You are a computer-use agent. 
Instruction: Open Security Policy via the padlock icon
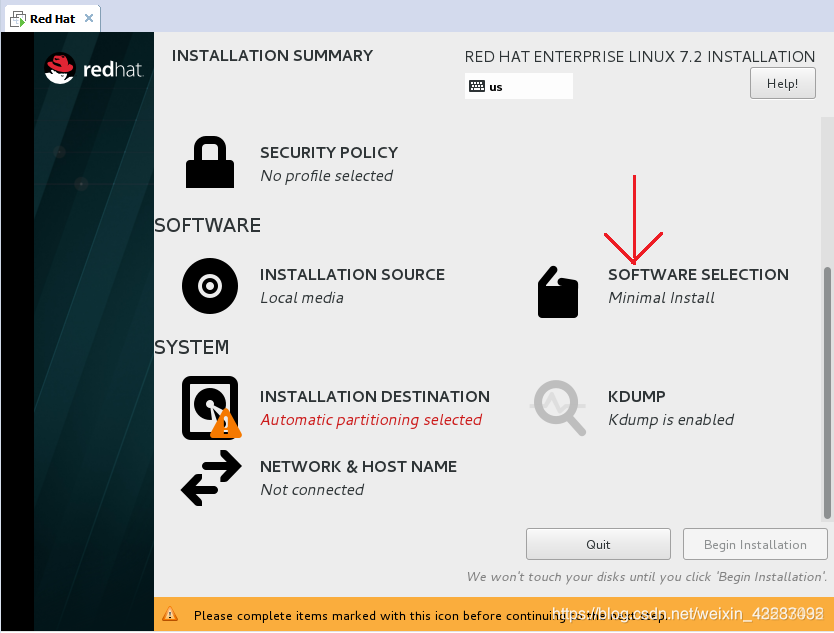(210, 162)
